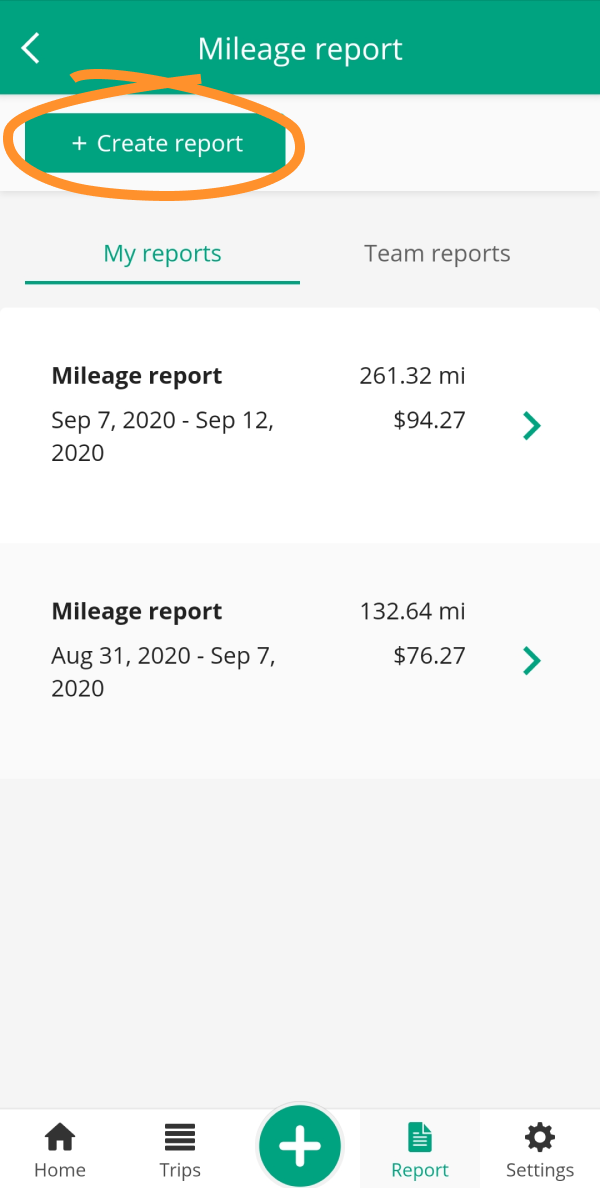Open details arrow on the 261.32 mi report

531,425
